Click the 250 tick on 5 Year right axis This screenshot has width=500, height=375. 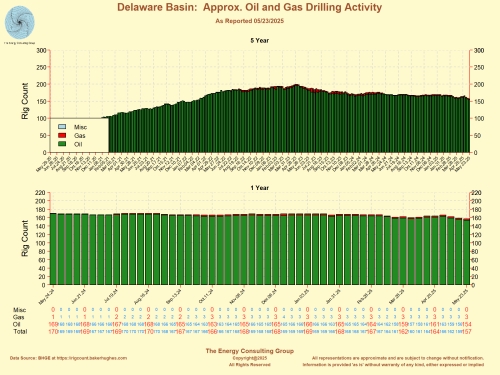coord(479,68)
